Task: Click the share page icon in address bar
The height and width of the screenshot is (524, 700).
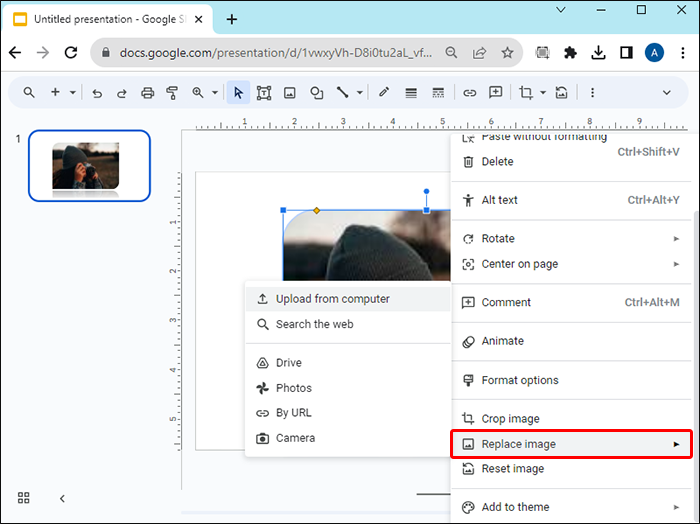Action: coord(479,53)
